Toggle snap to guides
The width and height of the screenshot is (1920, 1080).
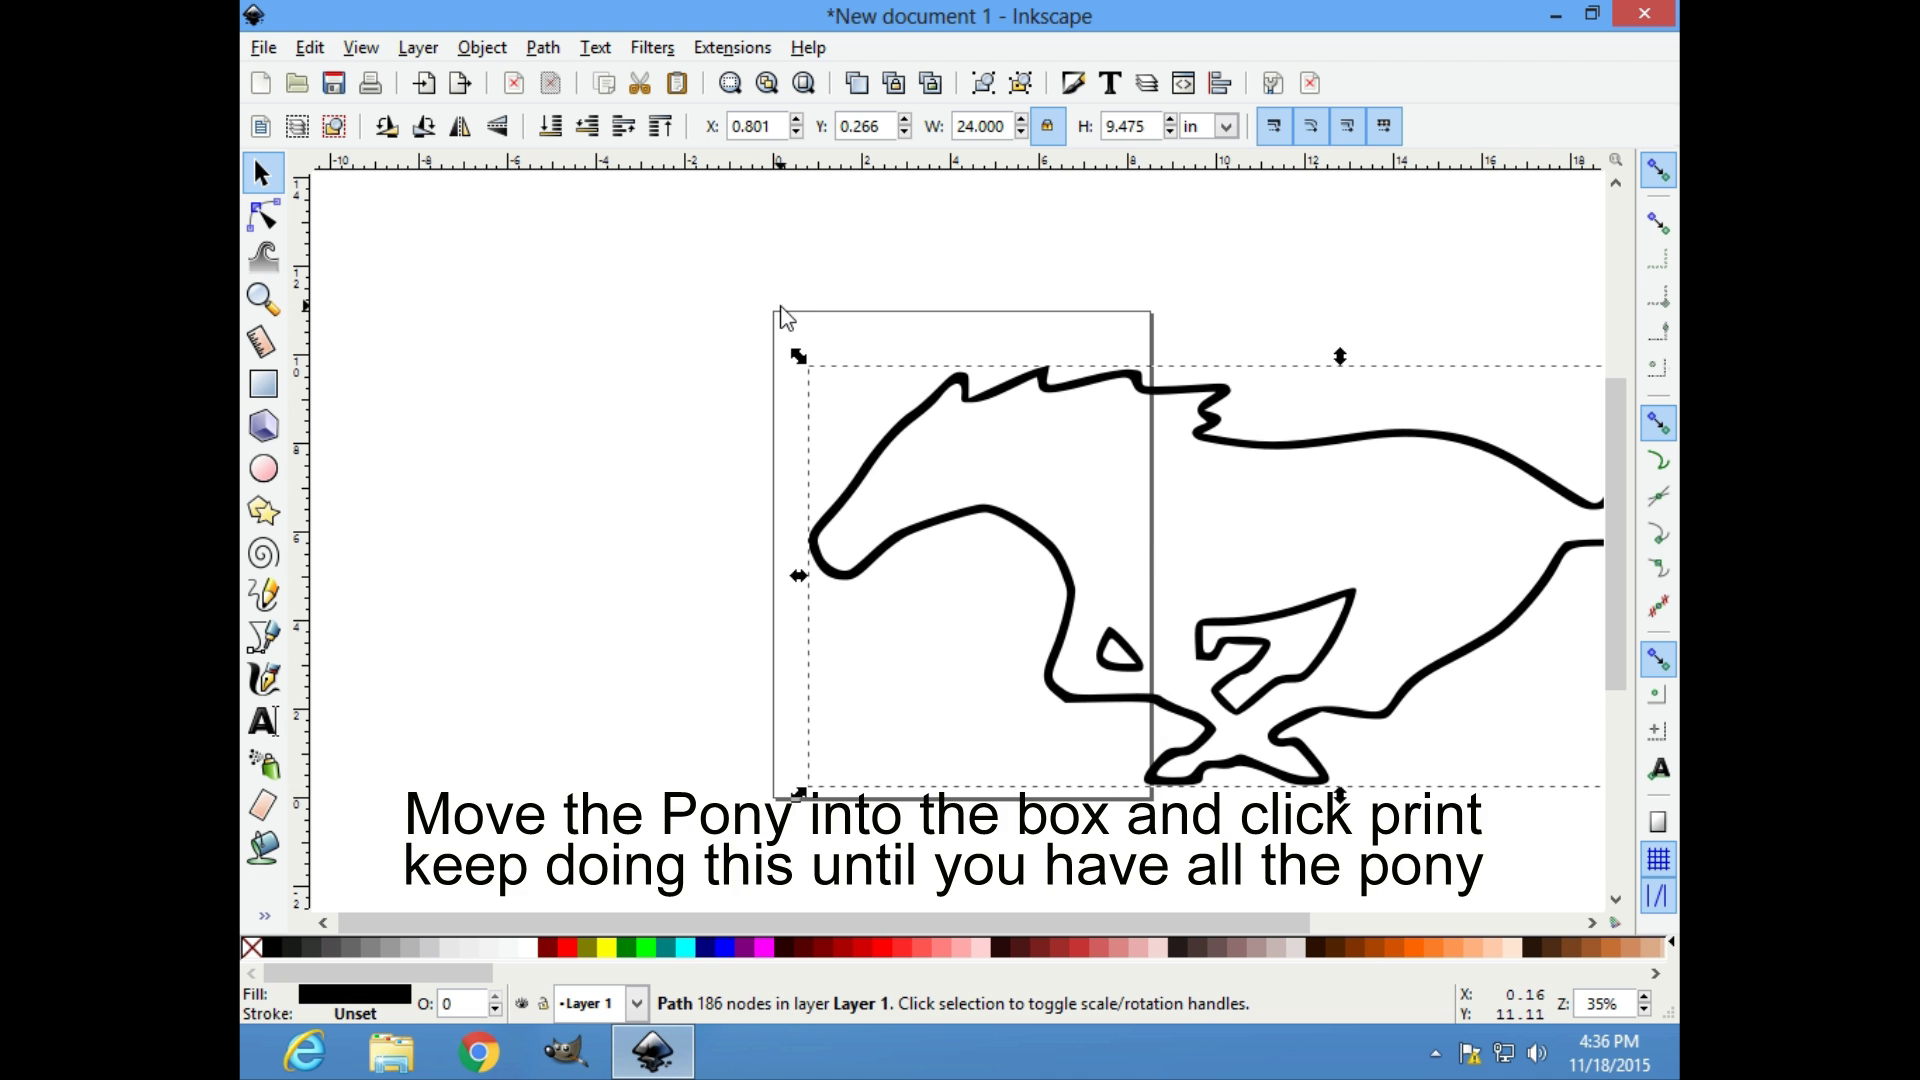click(x=1658, y=896)
